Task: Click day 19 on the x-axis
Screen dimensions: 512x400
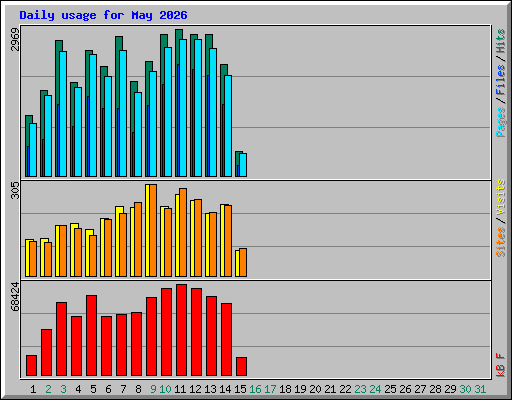Action: tap(300, 389)
